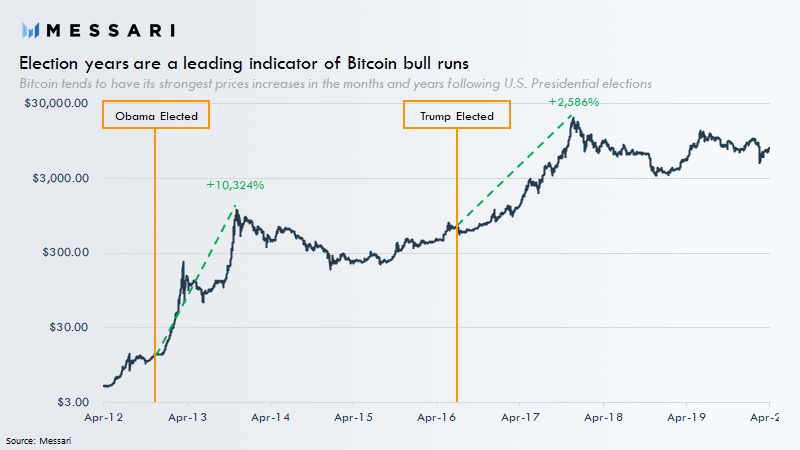Select the "Obama Elected" annotation box
Viewport: 800px width, 450px height.
156,116
